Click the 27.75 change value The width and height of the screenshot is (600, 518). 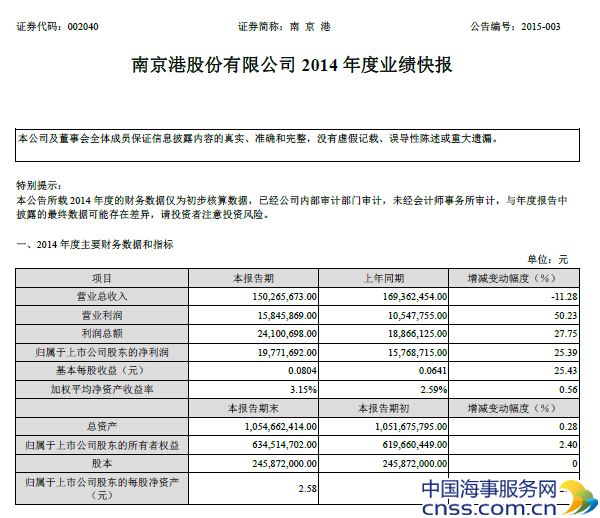click(x=566, y=334)
